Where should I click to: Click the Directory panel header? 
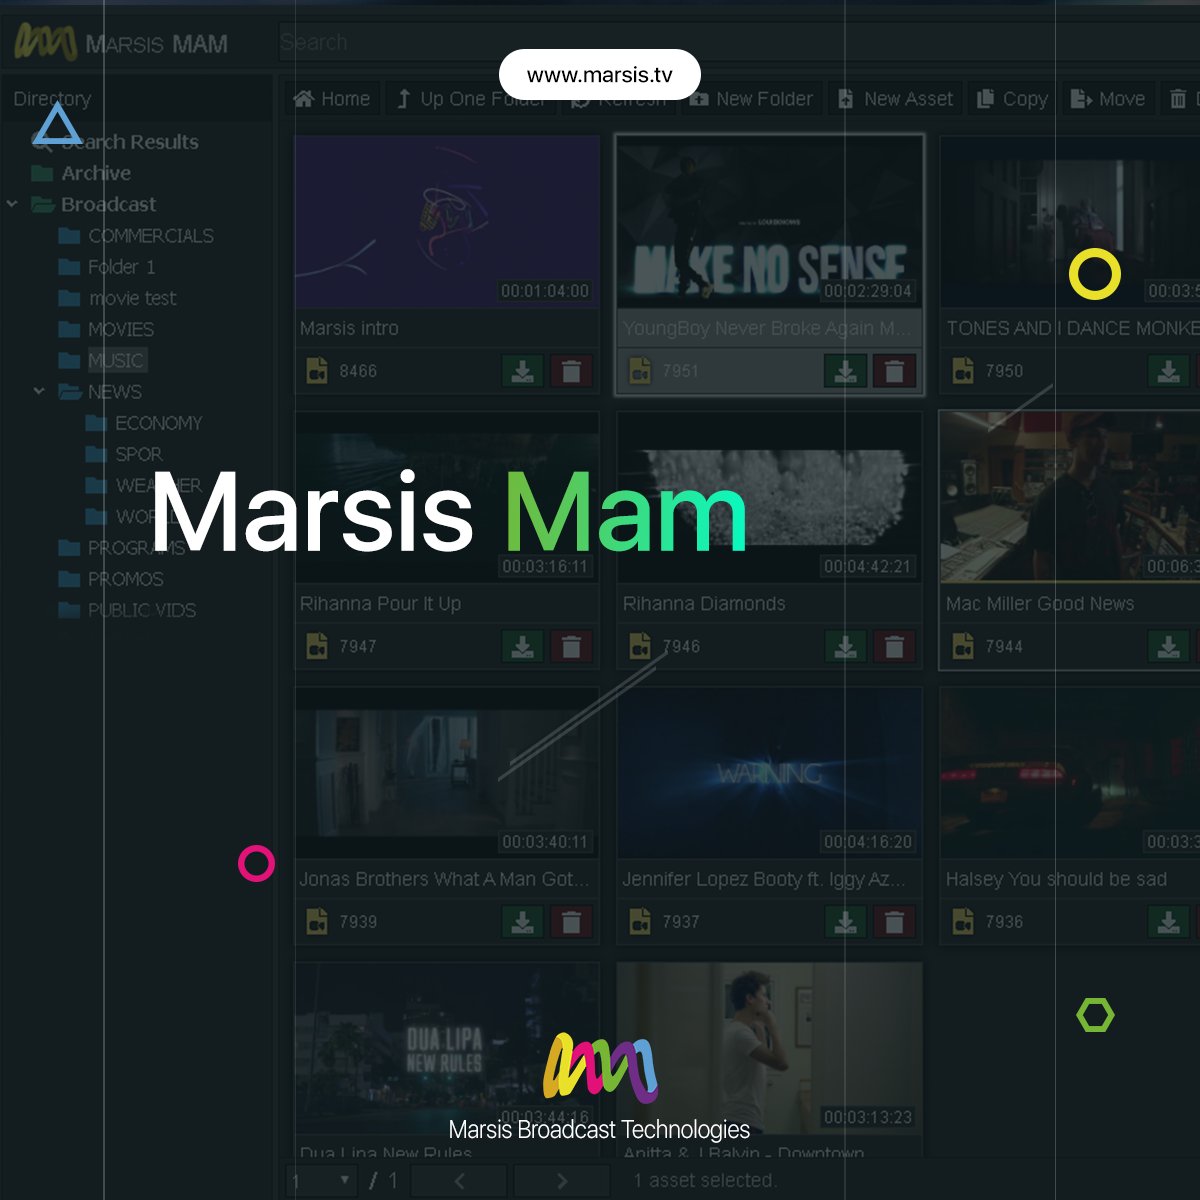[137, 99]
